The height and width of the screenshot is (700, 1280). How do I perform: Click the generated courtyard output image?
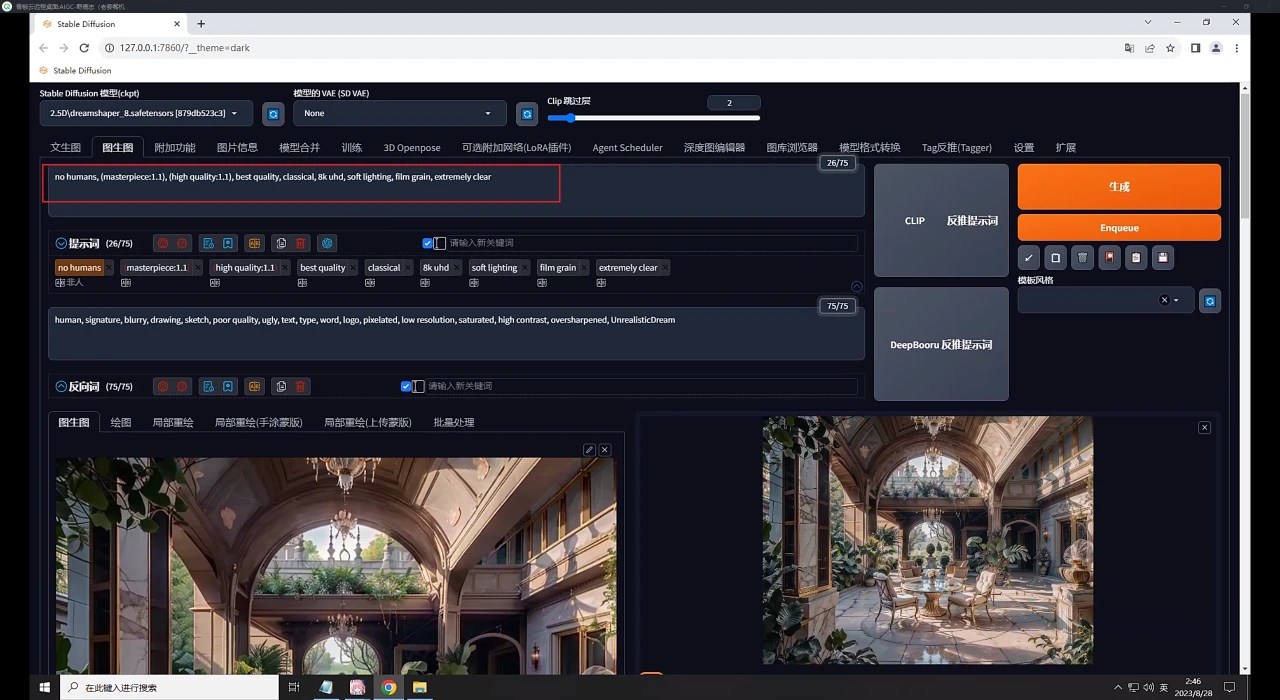tap(927, 540)
